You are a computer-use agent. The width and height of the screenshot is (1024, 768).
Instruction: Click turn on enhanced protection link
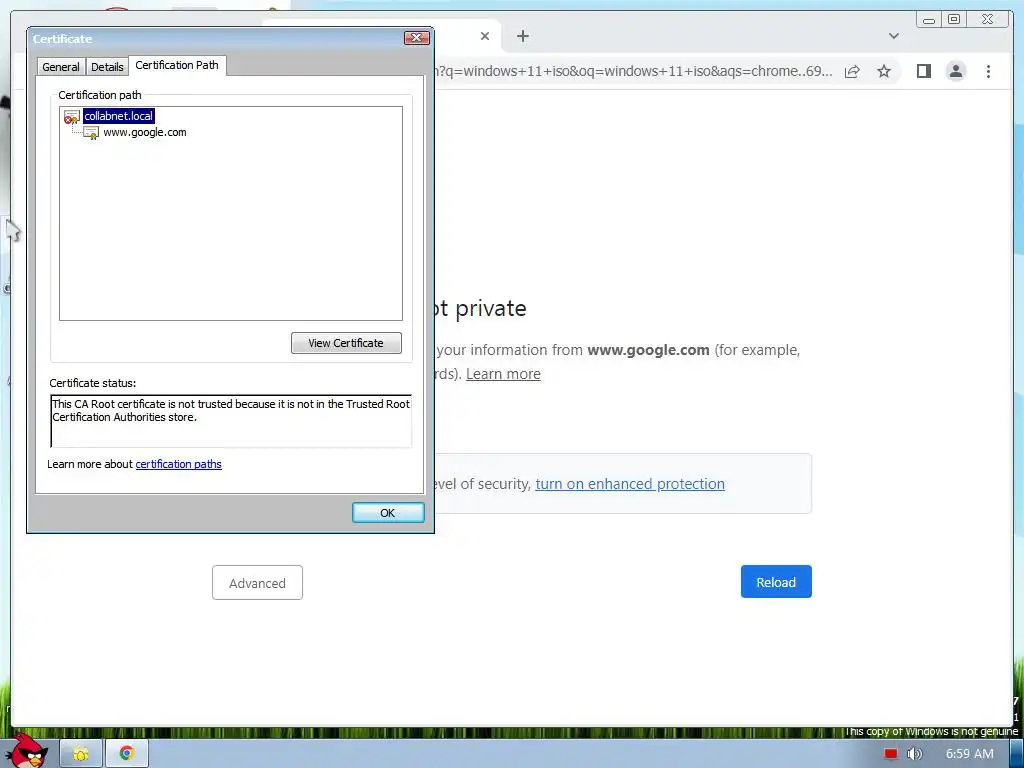click(x=630, y=484)
